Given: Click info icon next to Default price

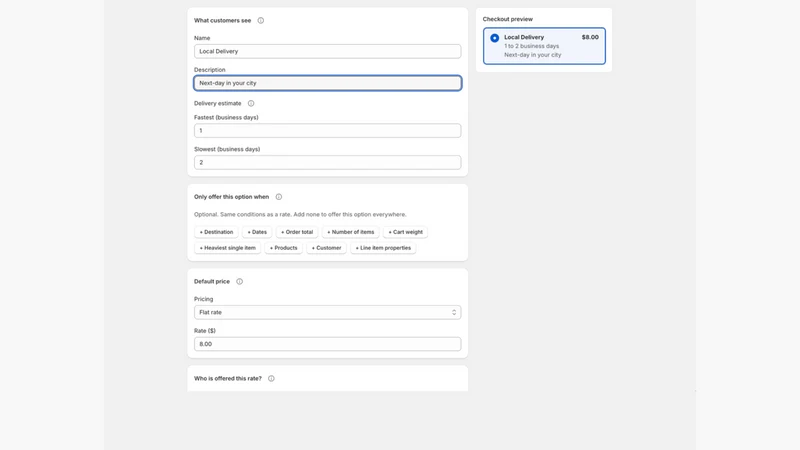Looking at the screenshot, I should 239,282.
